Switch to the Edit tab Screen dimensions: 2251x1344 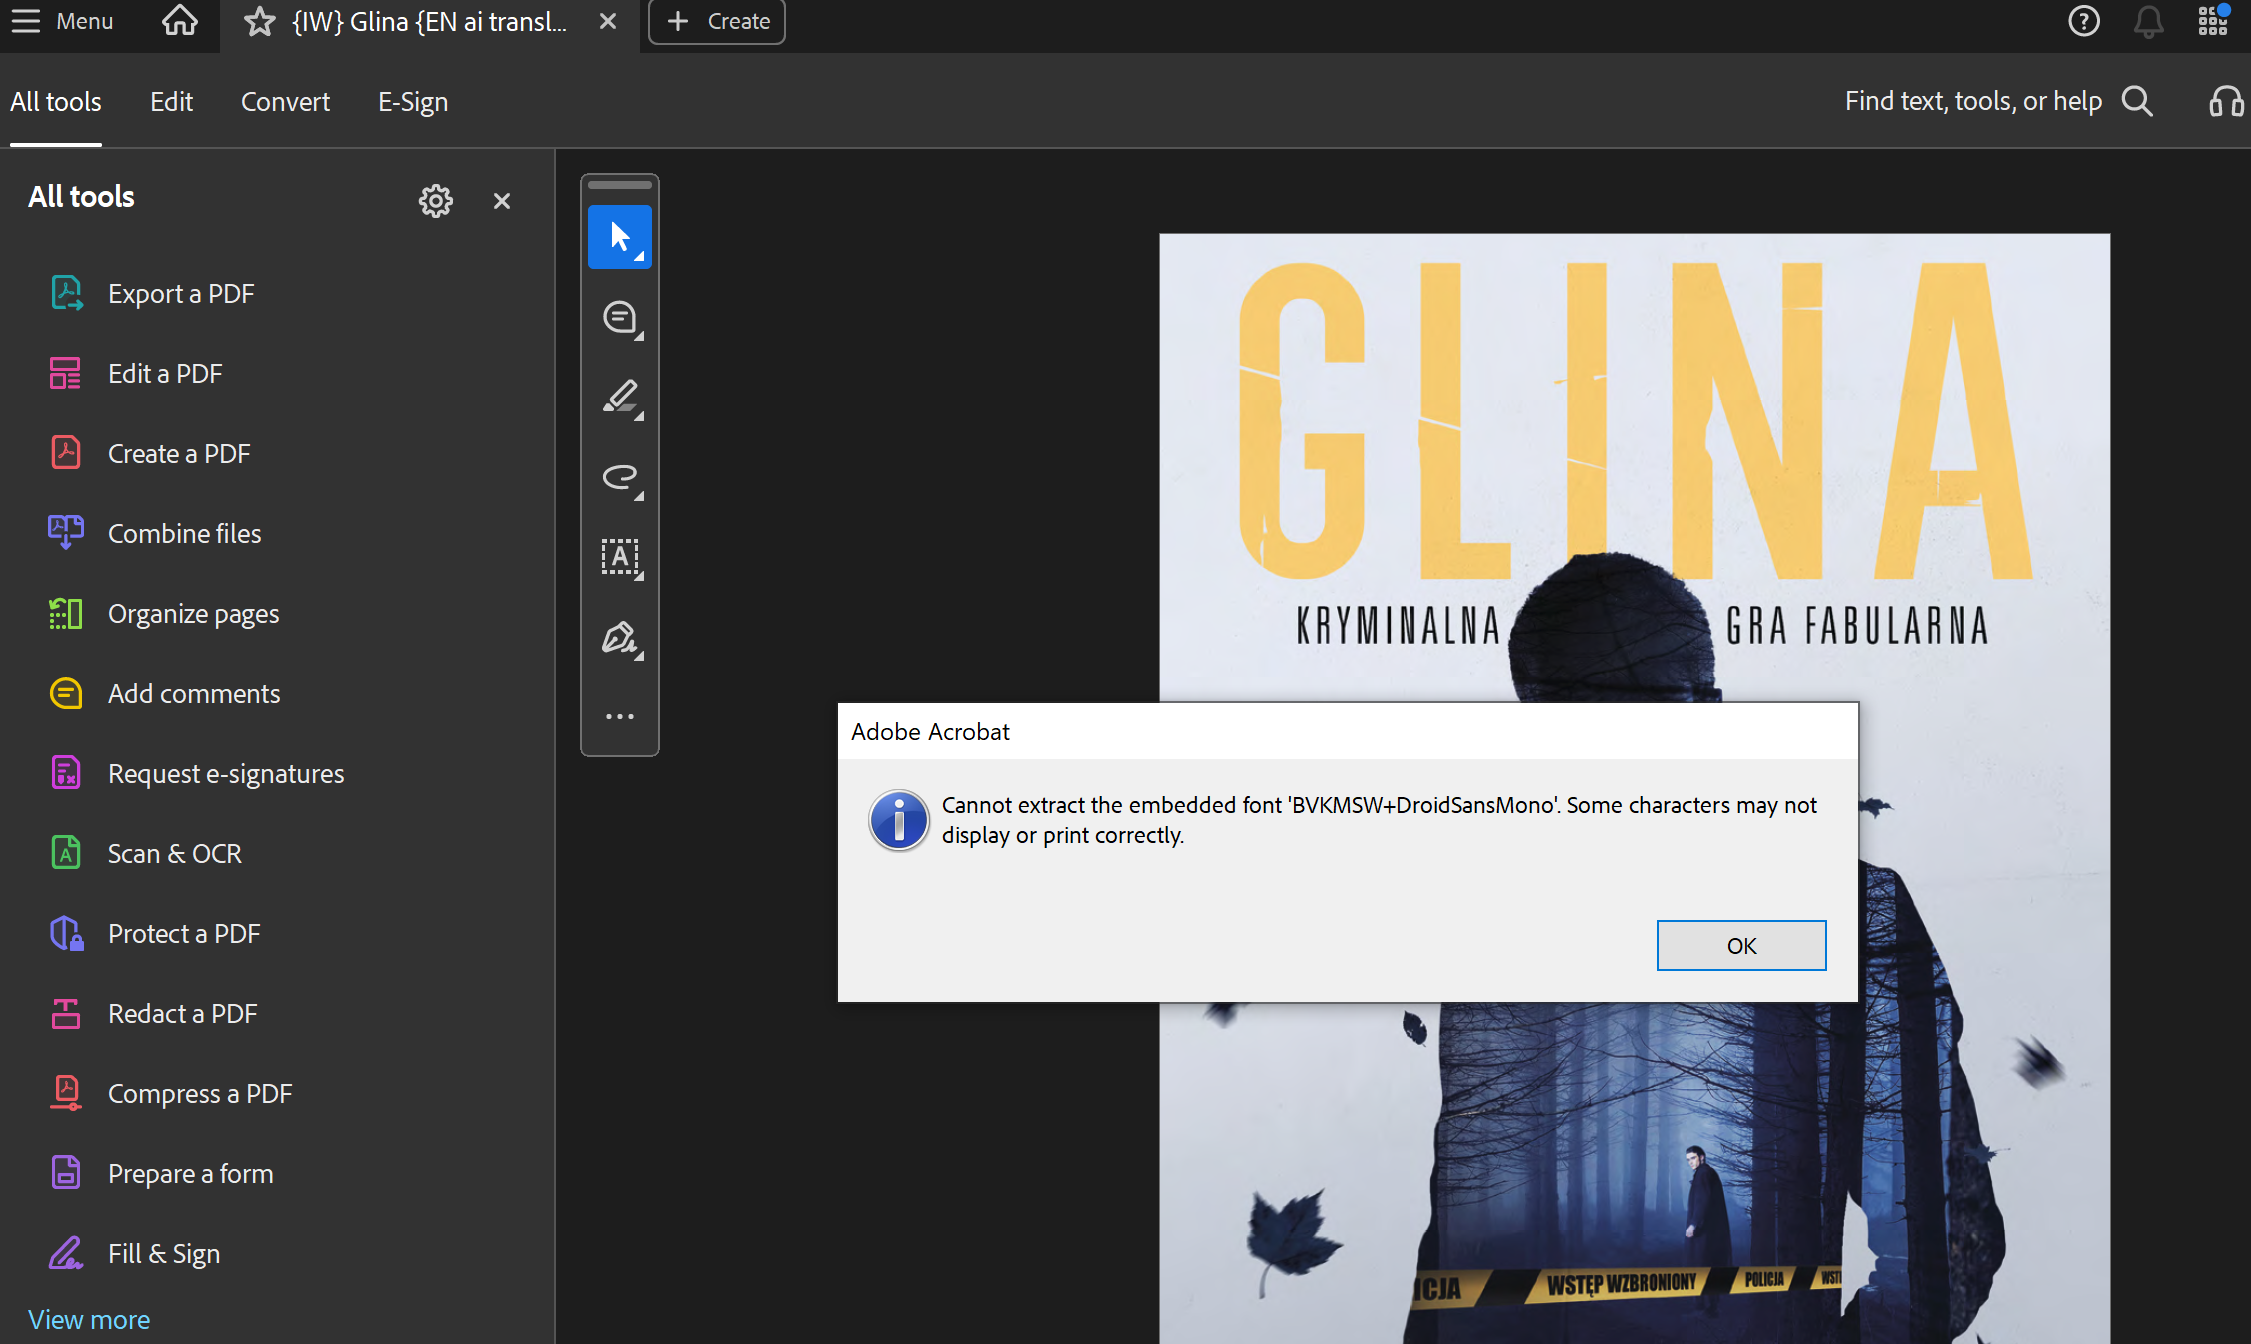(x=171, y=102)
